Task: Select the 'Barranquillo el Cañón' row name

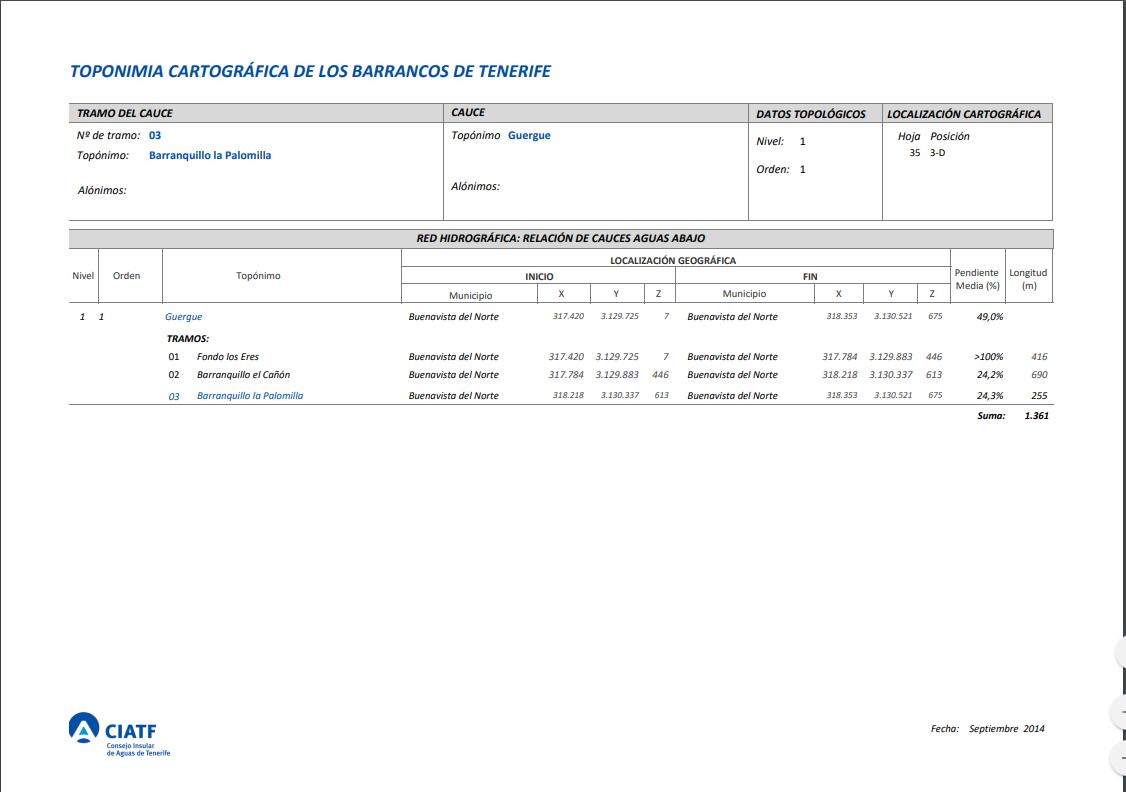Action: 243,375
